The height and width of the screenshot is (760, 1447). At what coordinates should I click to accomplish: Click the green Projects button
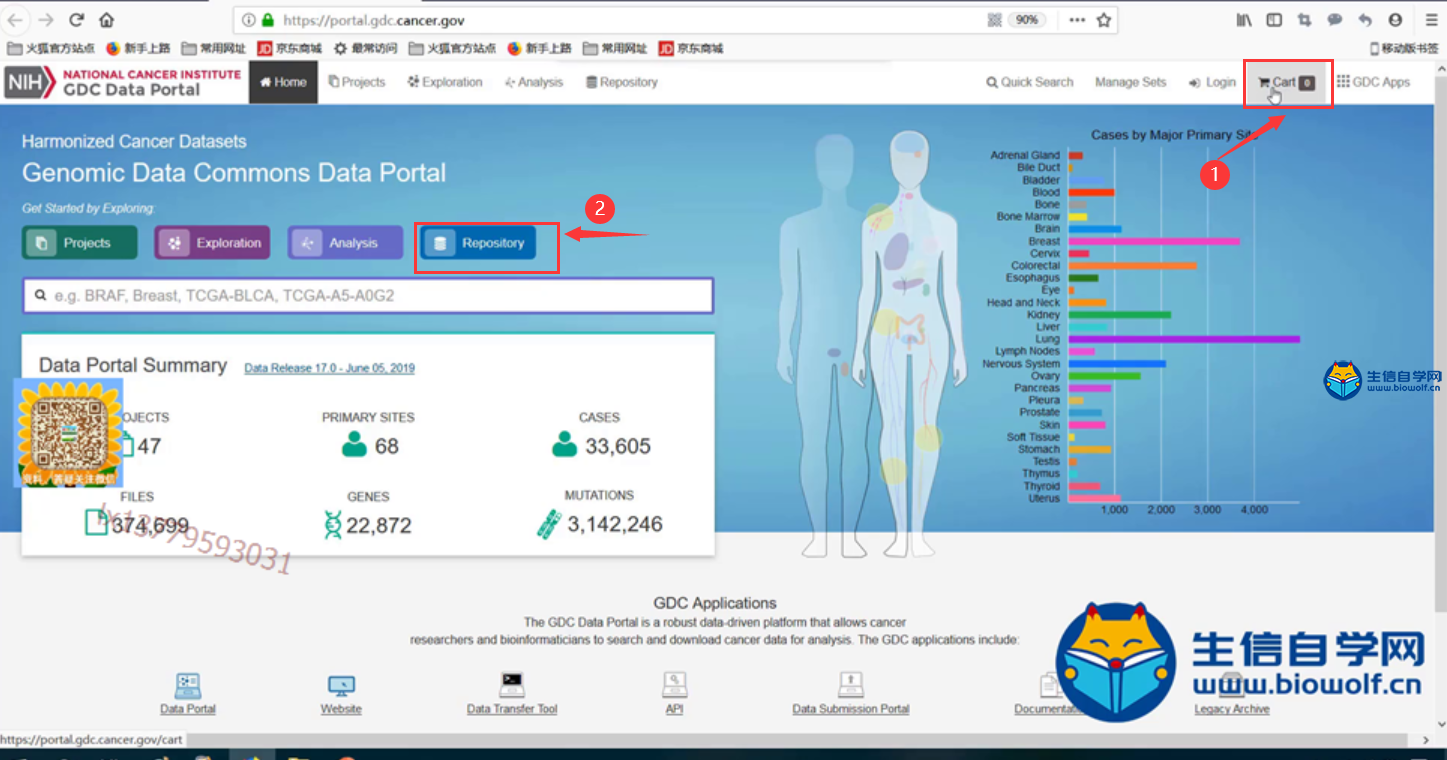[81, 243]
